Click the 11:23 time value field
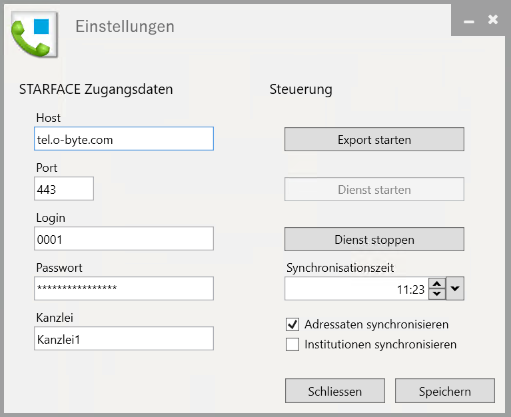This screenshot has height=417, width=511. (x=356, y=289)
